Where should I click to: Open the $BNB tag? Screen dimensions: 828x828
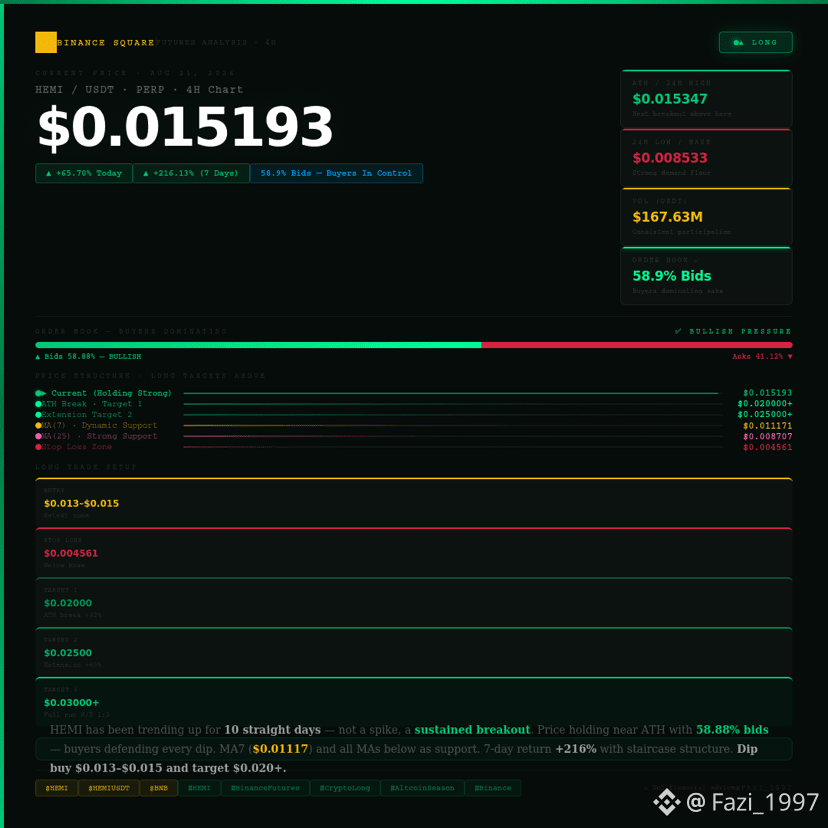[158, 788]
